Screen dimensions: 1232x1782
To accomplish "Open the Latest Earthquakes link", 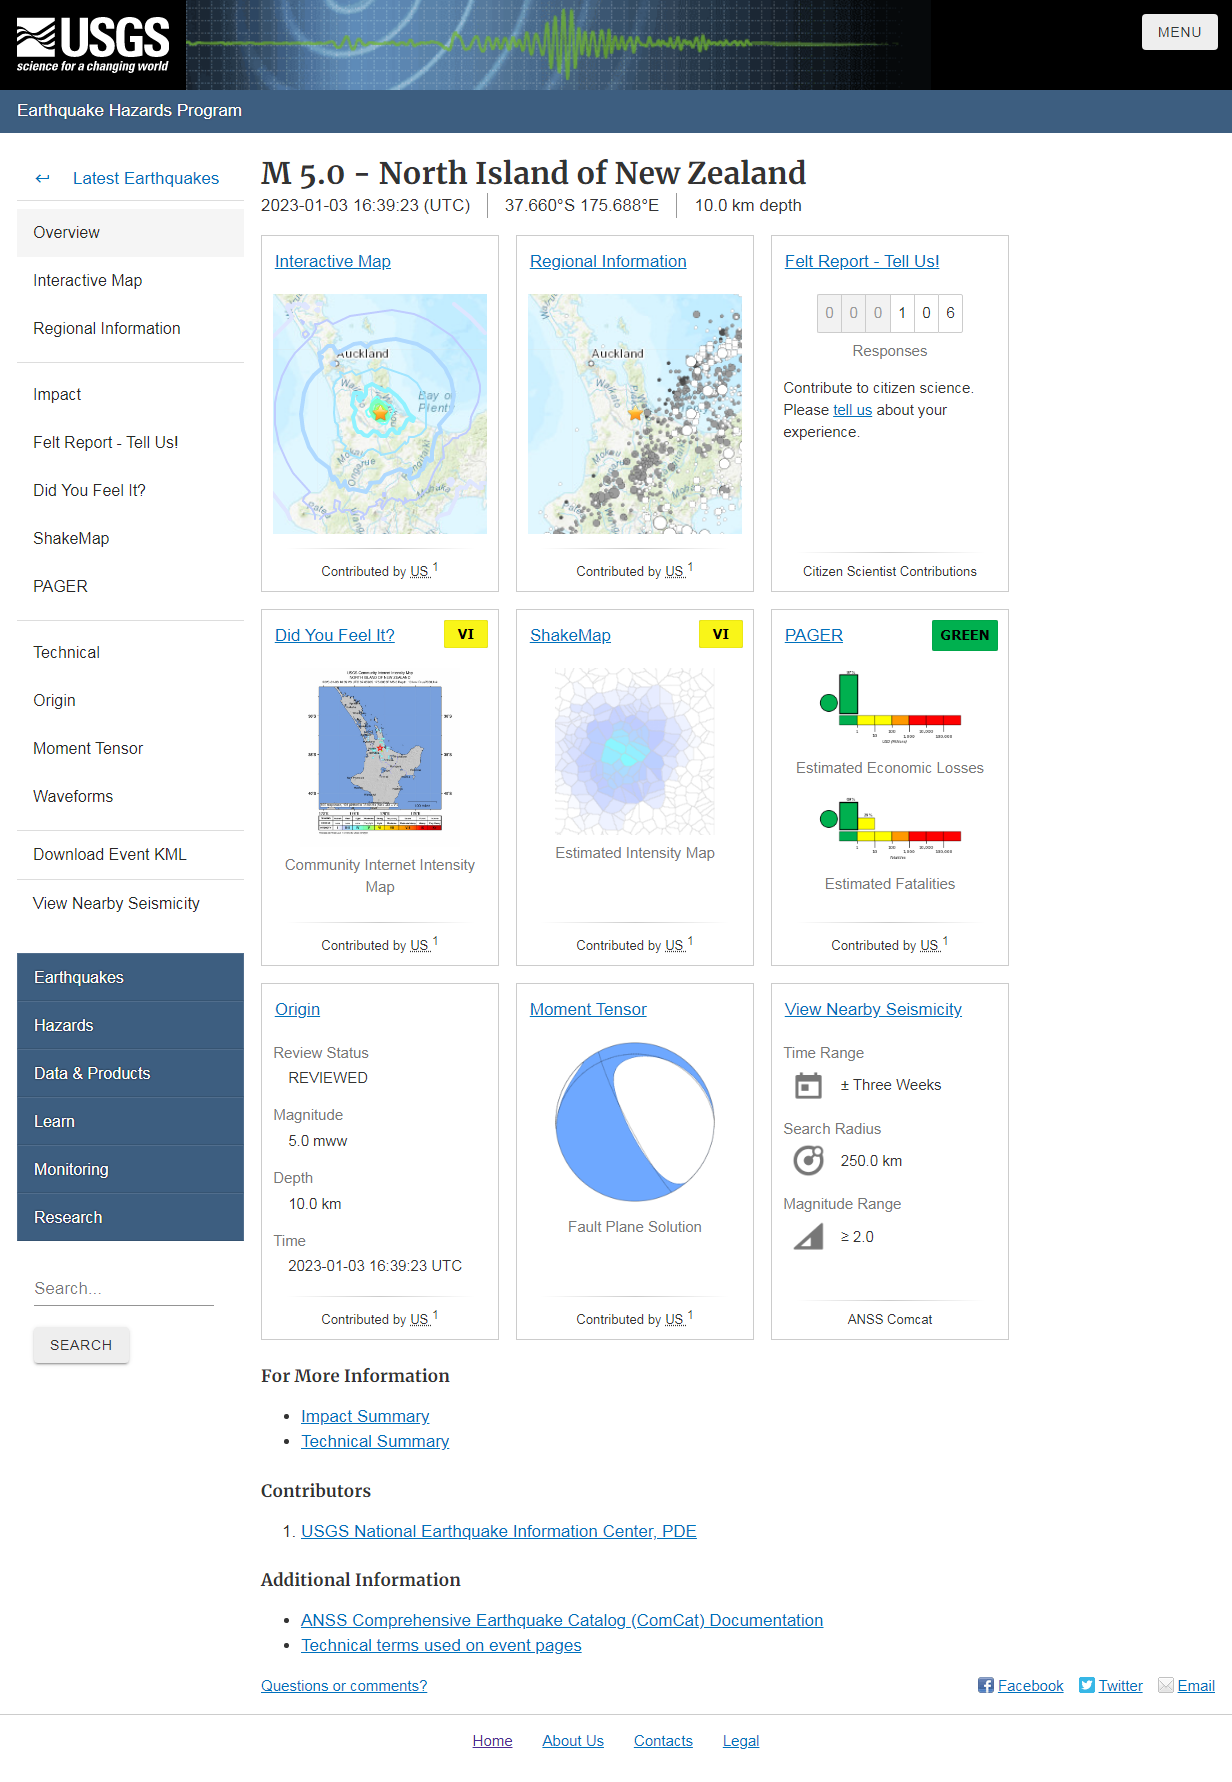I will [146, 178].
